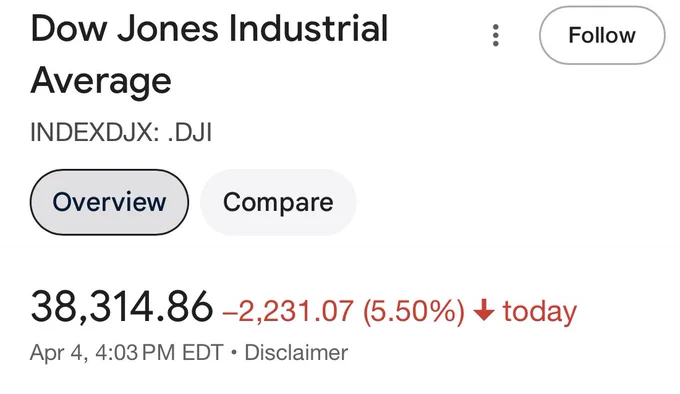Click "Dow Jones" in the heading

point(125,29)
